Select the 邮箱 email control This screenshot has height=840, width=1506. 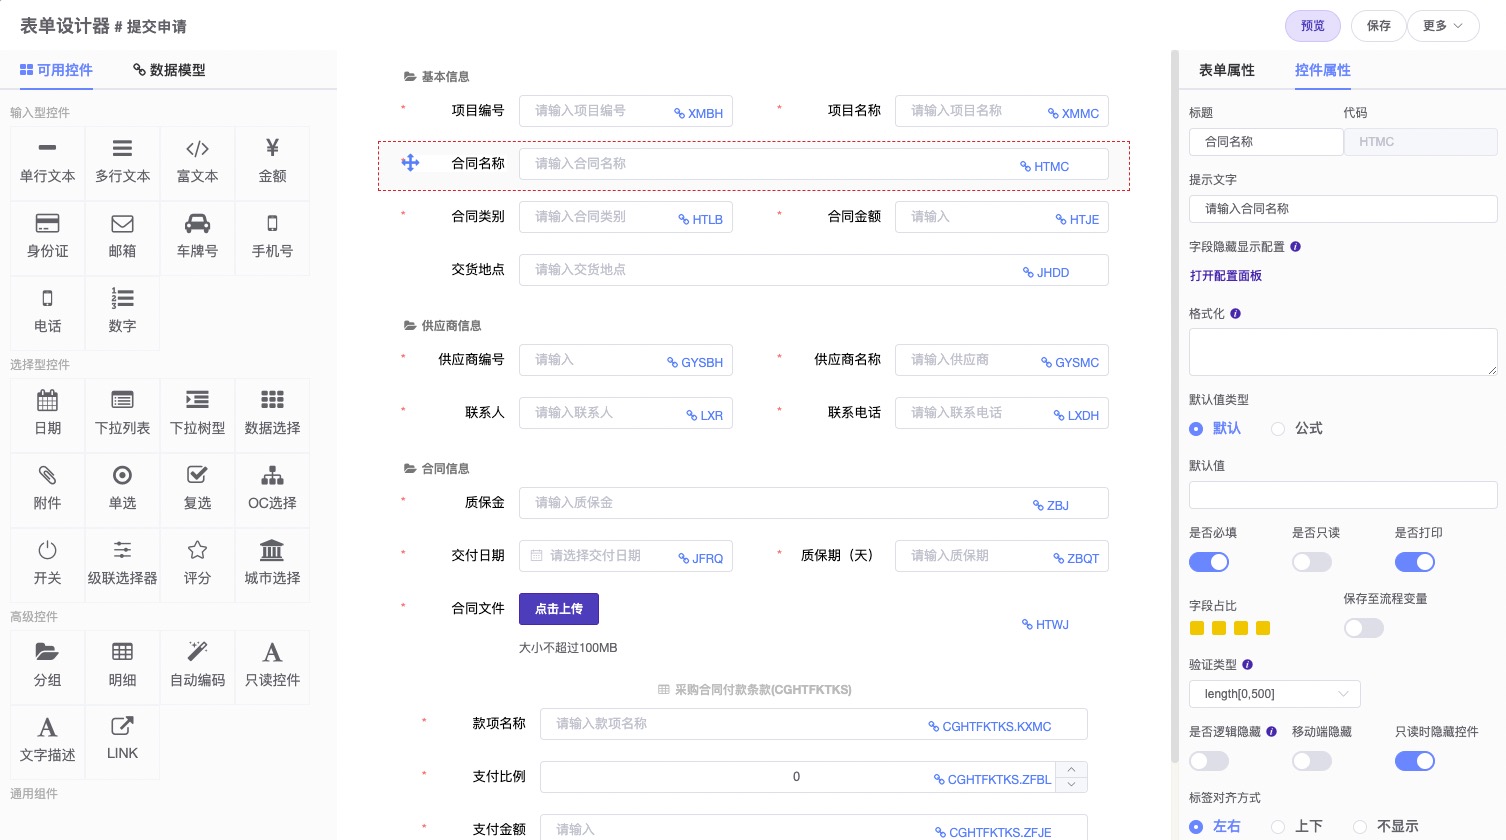point(122,237)
